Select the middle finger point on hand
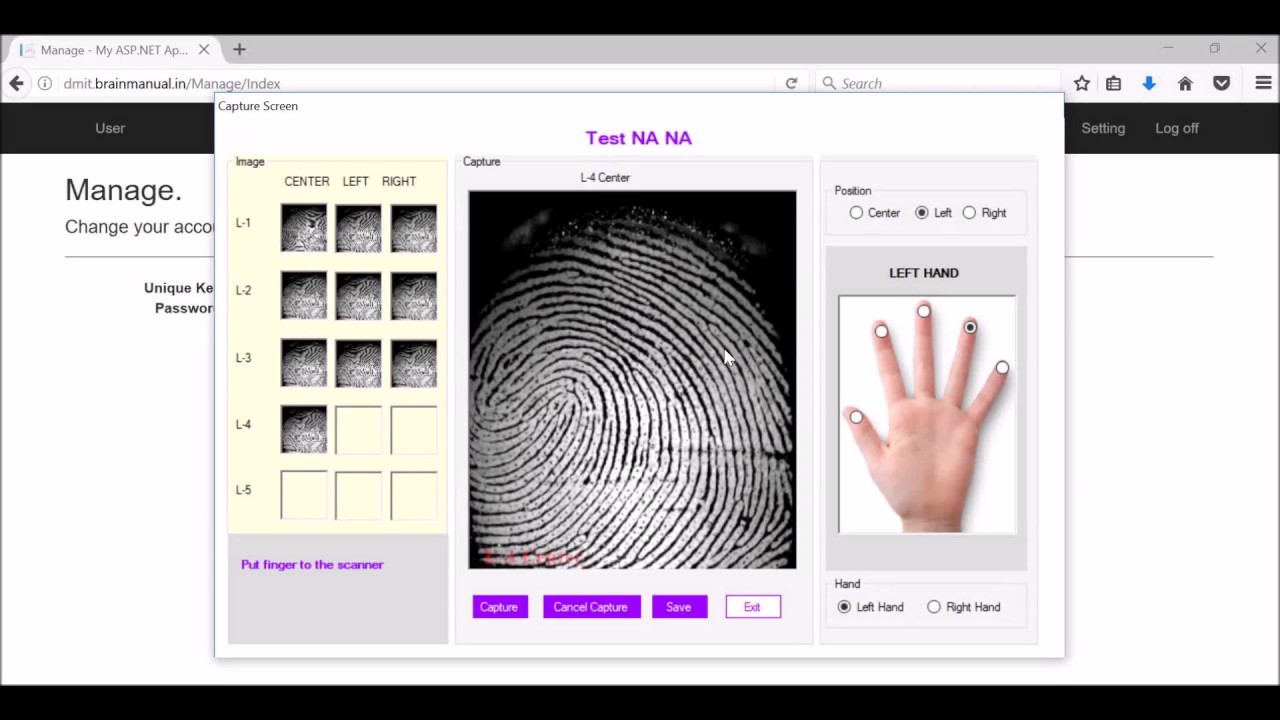 [924, 312]
